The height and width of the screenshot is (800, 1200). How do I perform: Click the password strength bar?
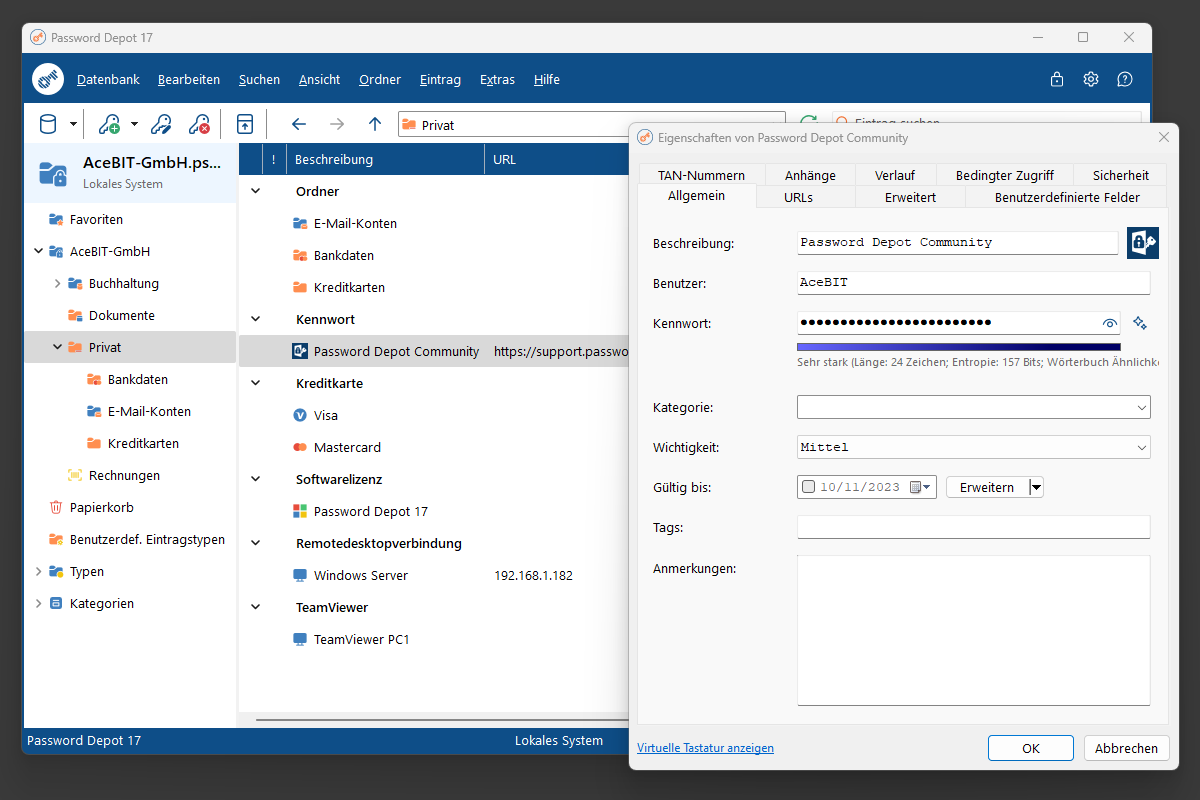point(957,345)
